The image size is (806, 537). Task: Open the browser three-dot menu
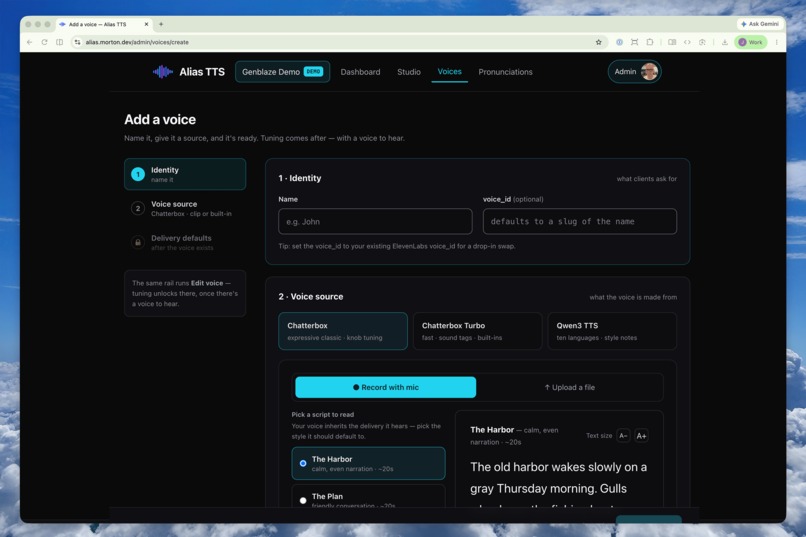click(x=777, y=42)
